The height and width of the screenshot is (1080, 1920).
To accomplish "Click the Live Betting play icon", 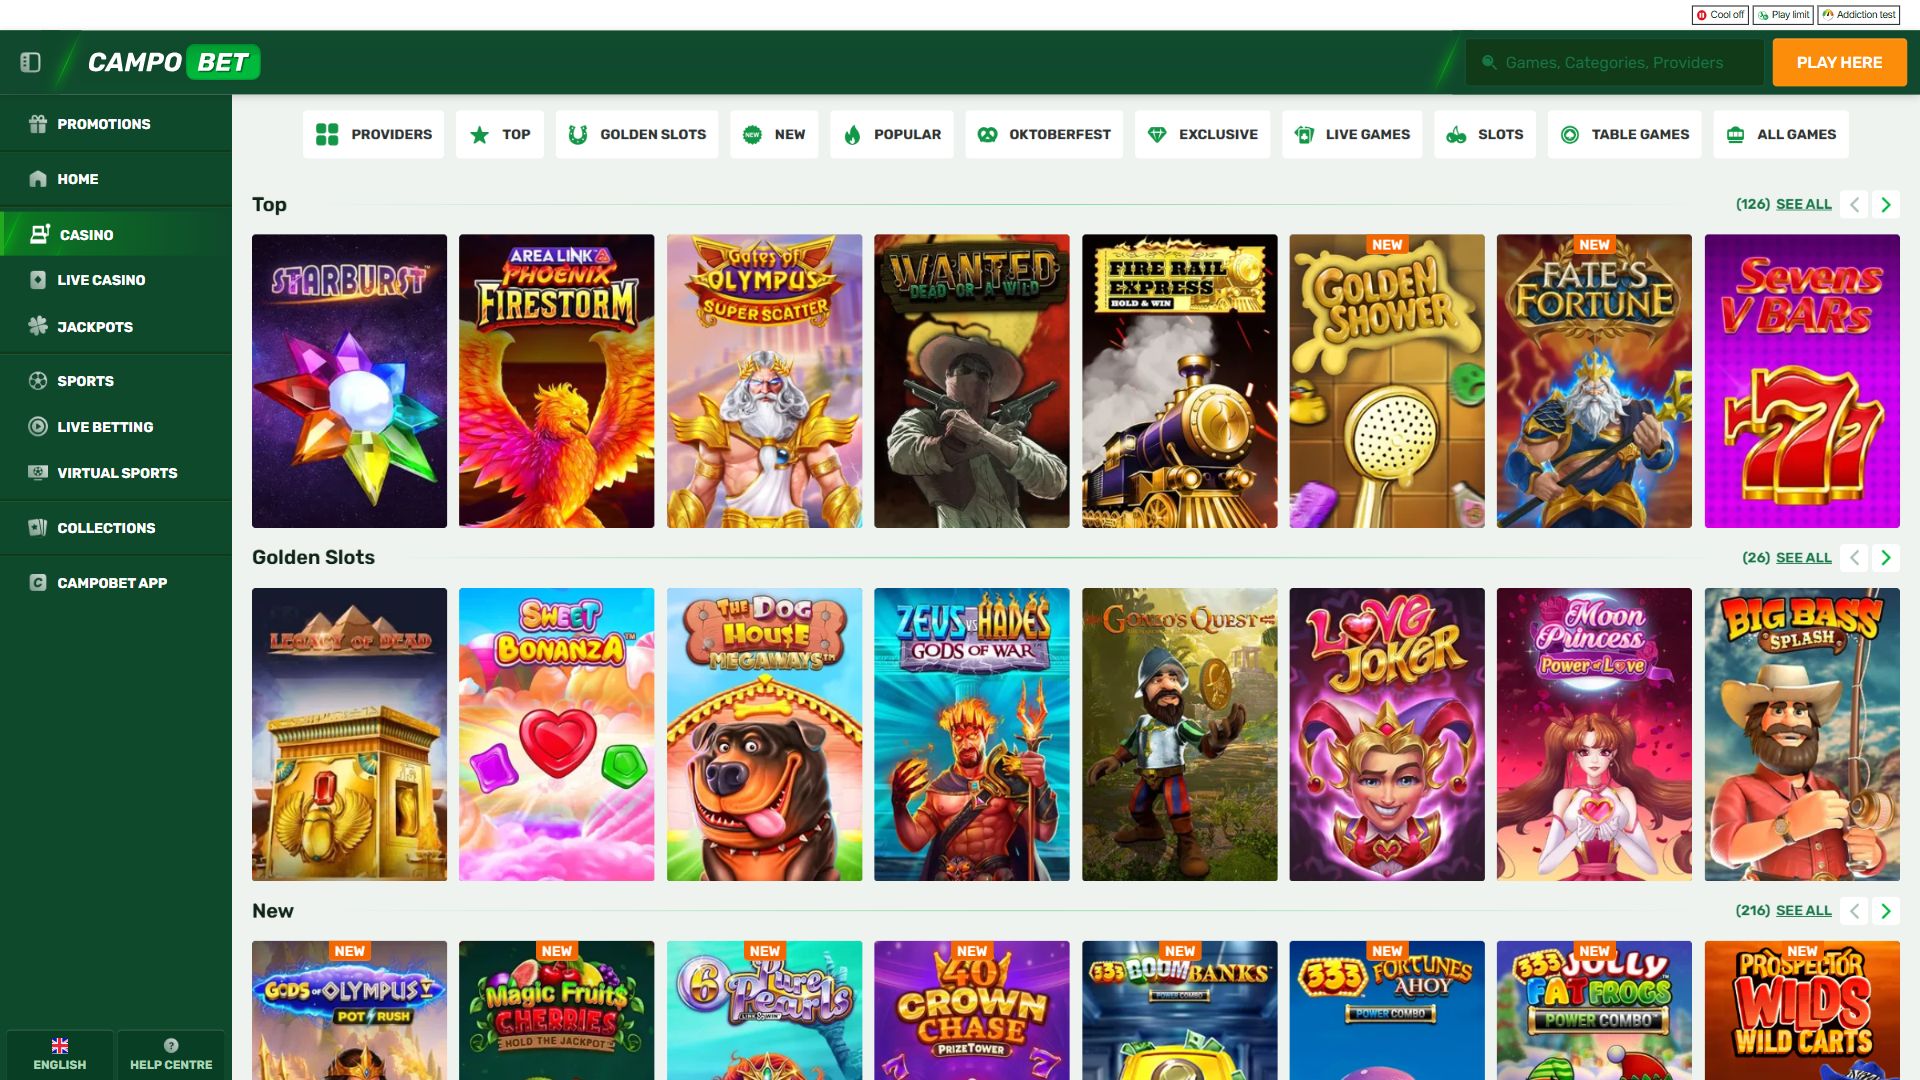I will 38,427.
